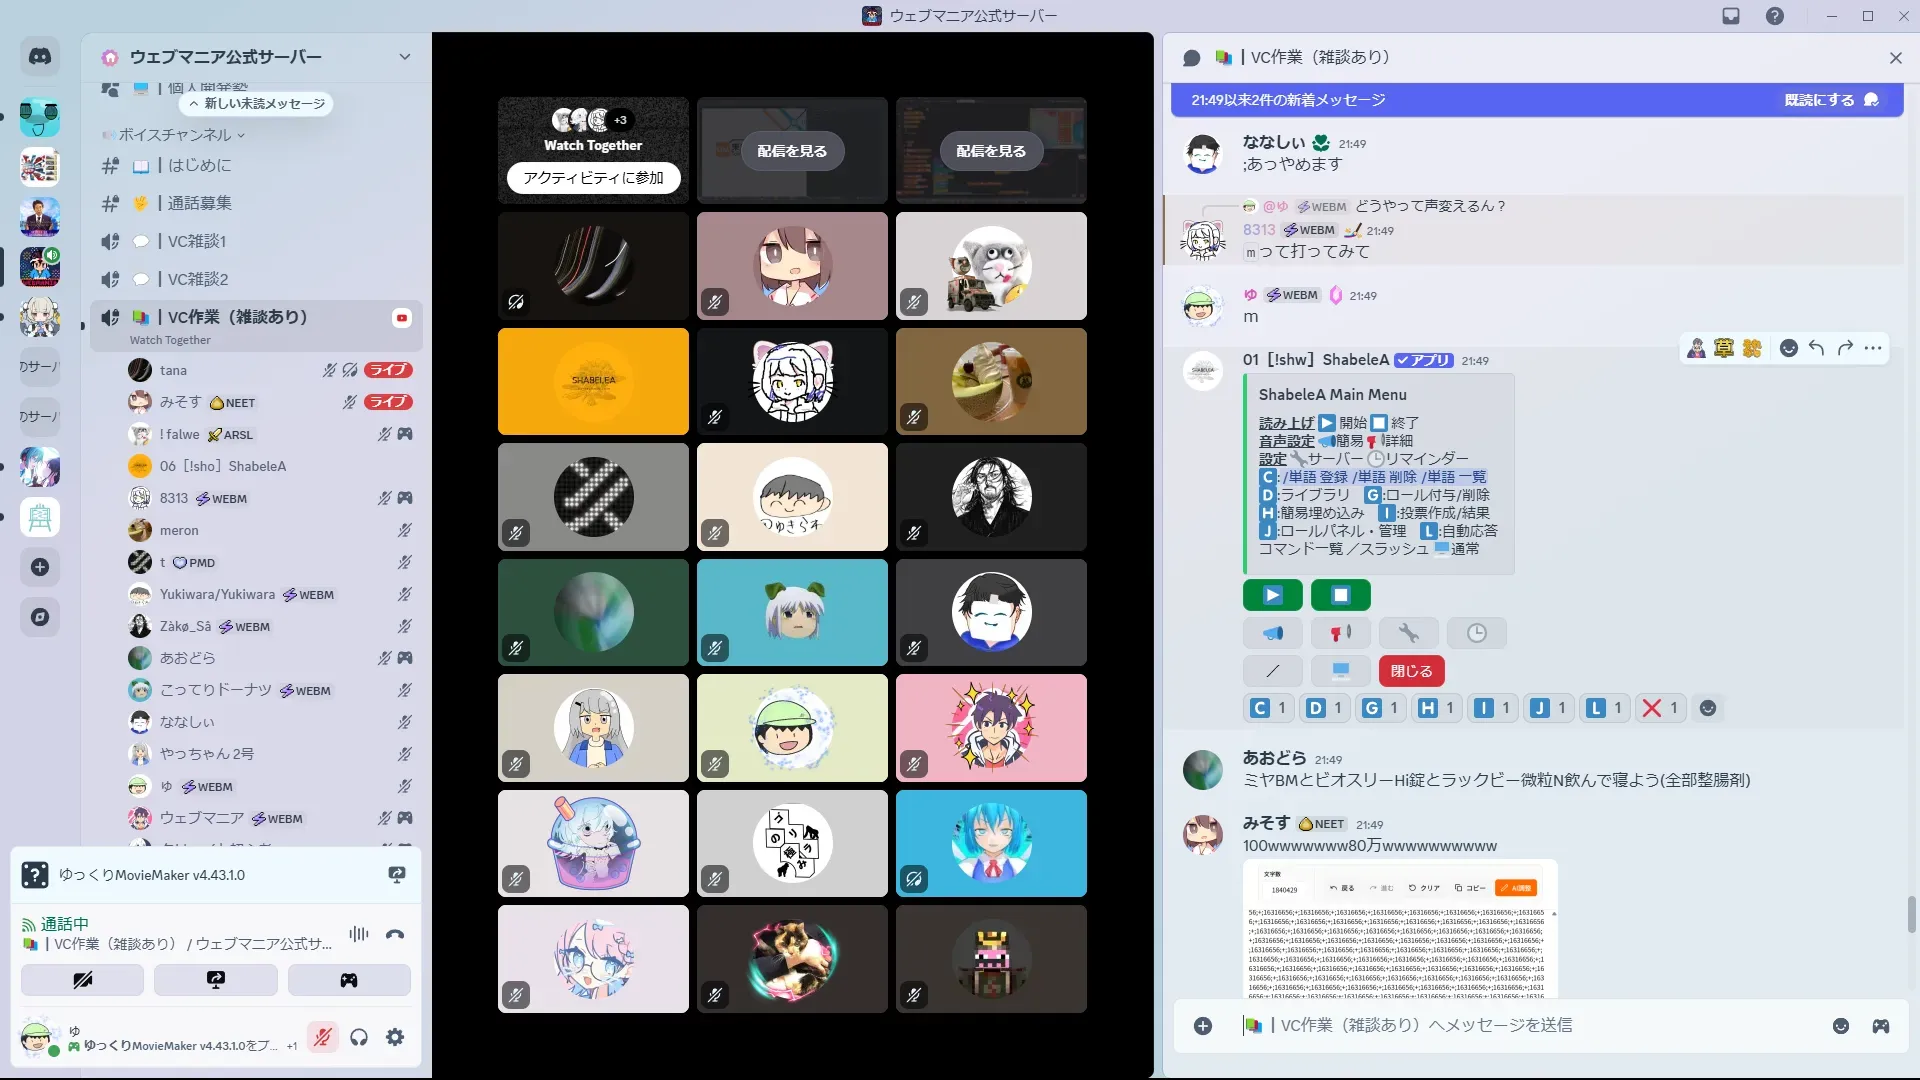The height and width of the screenshot is (1080, 1920).
Task: Open user settings gear icon
Action: pyautogui.click(x=395, y=1037)
